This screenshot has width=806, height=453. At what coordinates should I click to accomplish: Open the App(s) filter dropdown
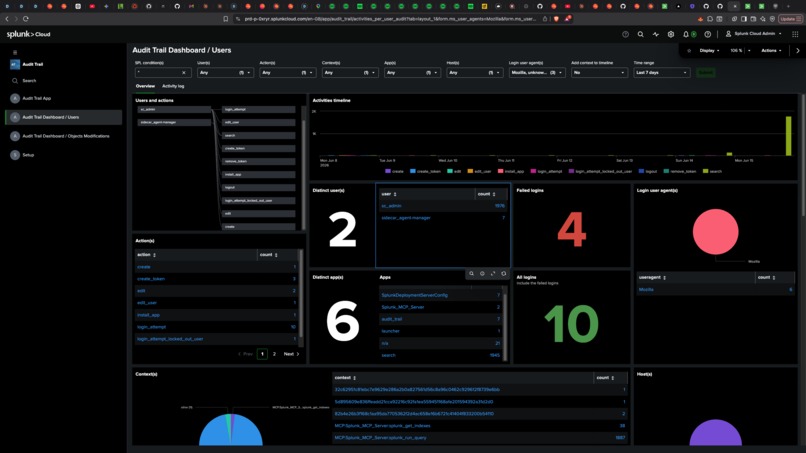[412, 73]
